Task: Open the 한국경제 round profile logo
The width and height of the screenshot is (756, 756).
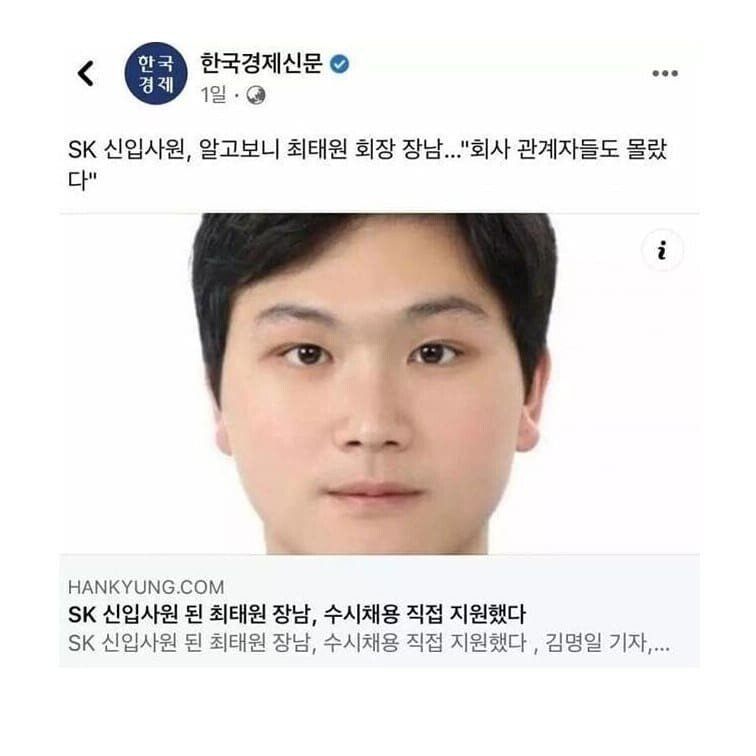Action: click(x=156, y=73)
